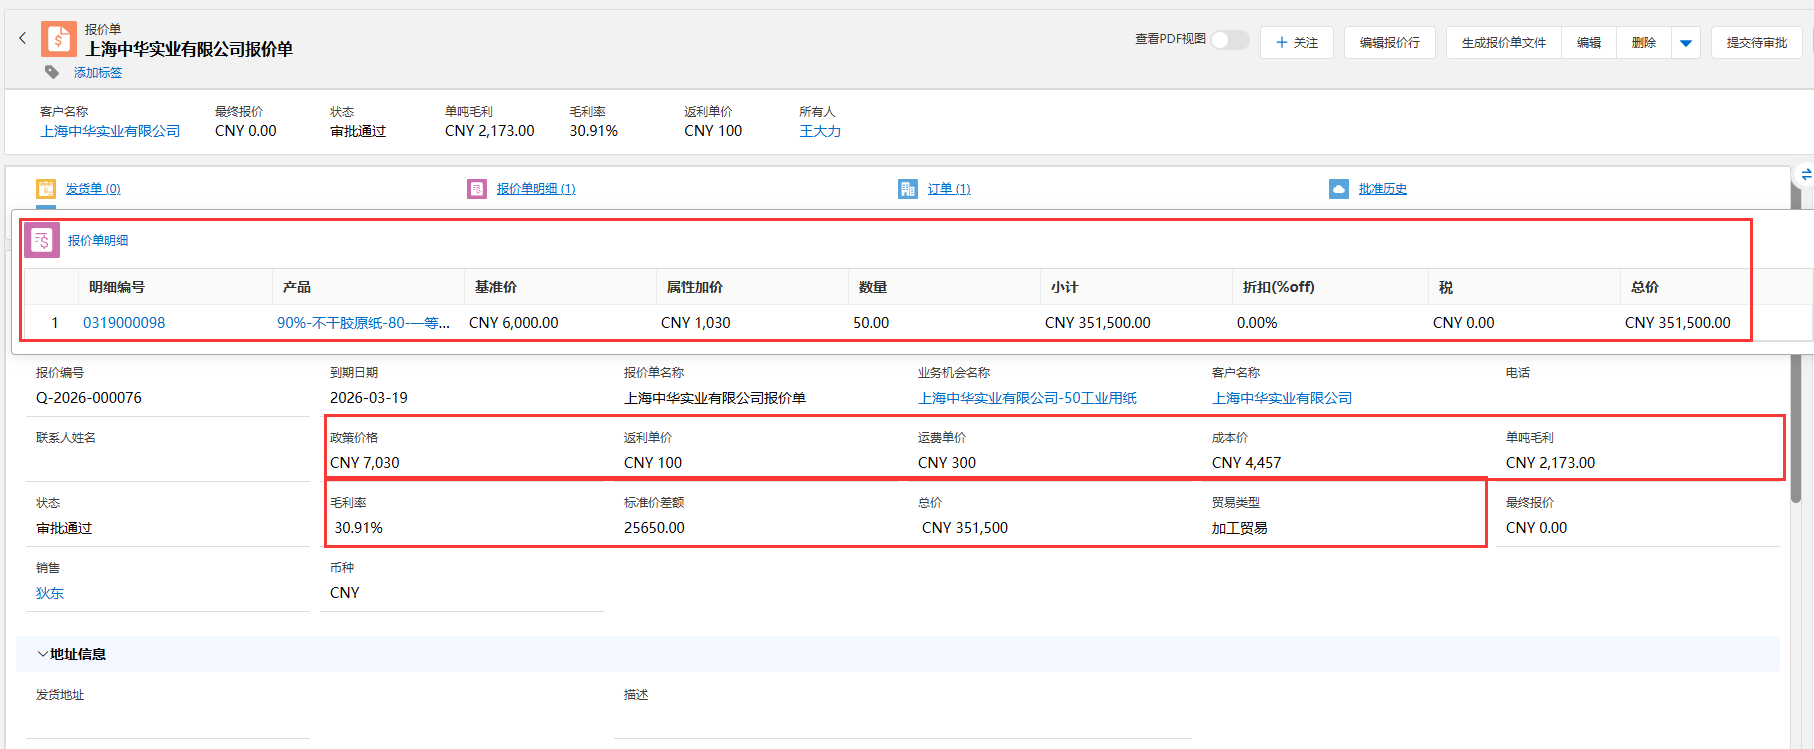The width and height of the screenshot is (1814, 749).
Task: Click the 批准历史 cloud icon
Action: pyautogui.click(x=1339, y=189)
